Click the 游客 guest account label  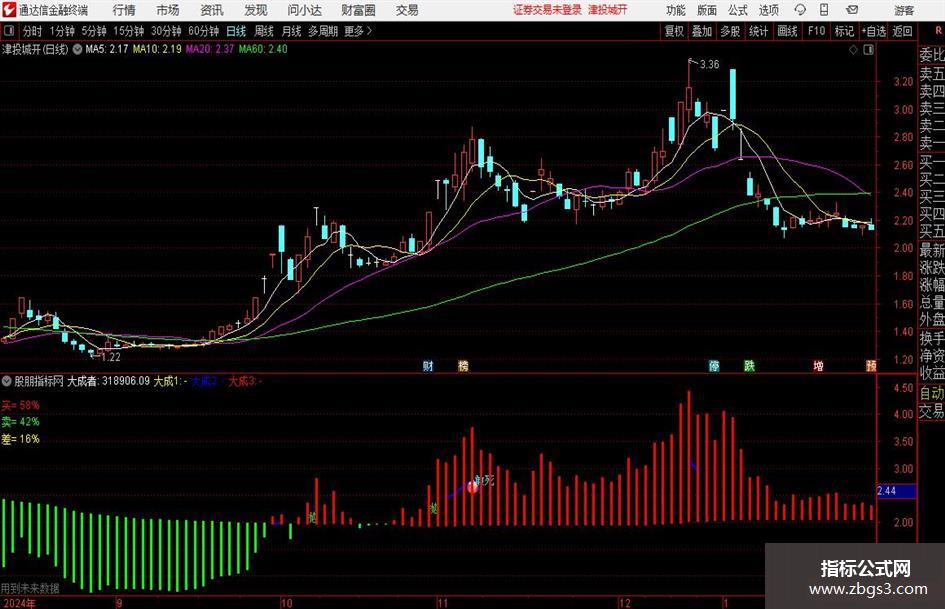pyautogui.click(x=904, y=10)
